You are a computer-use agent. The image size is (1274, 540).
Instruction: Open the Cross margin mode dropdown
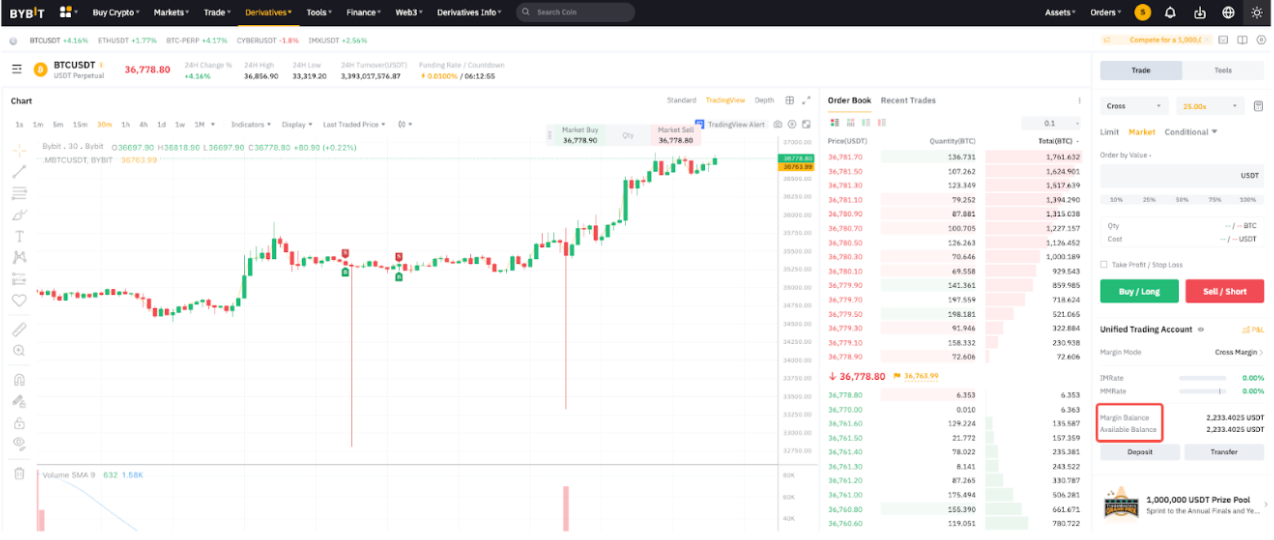[x=1133, y=106]
